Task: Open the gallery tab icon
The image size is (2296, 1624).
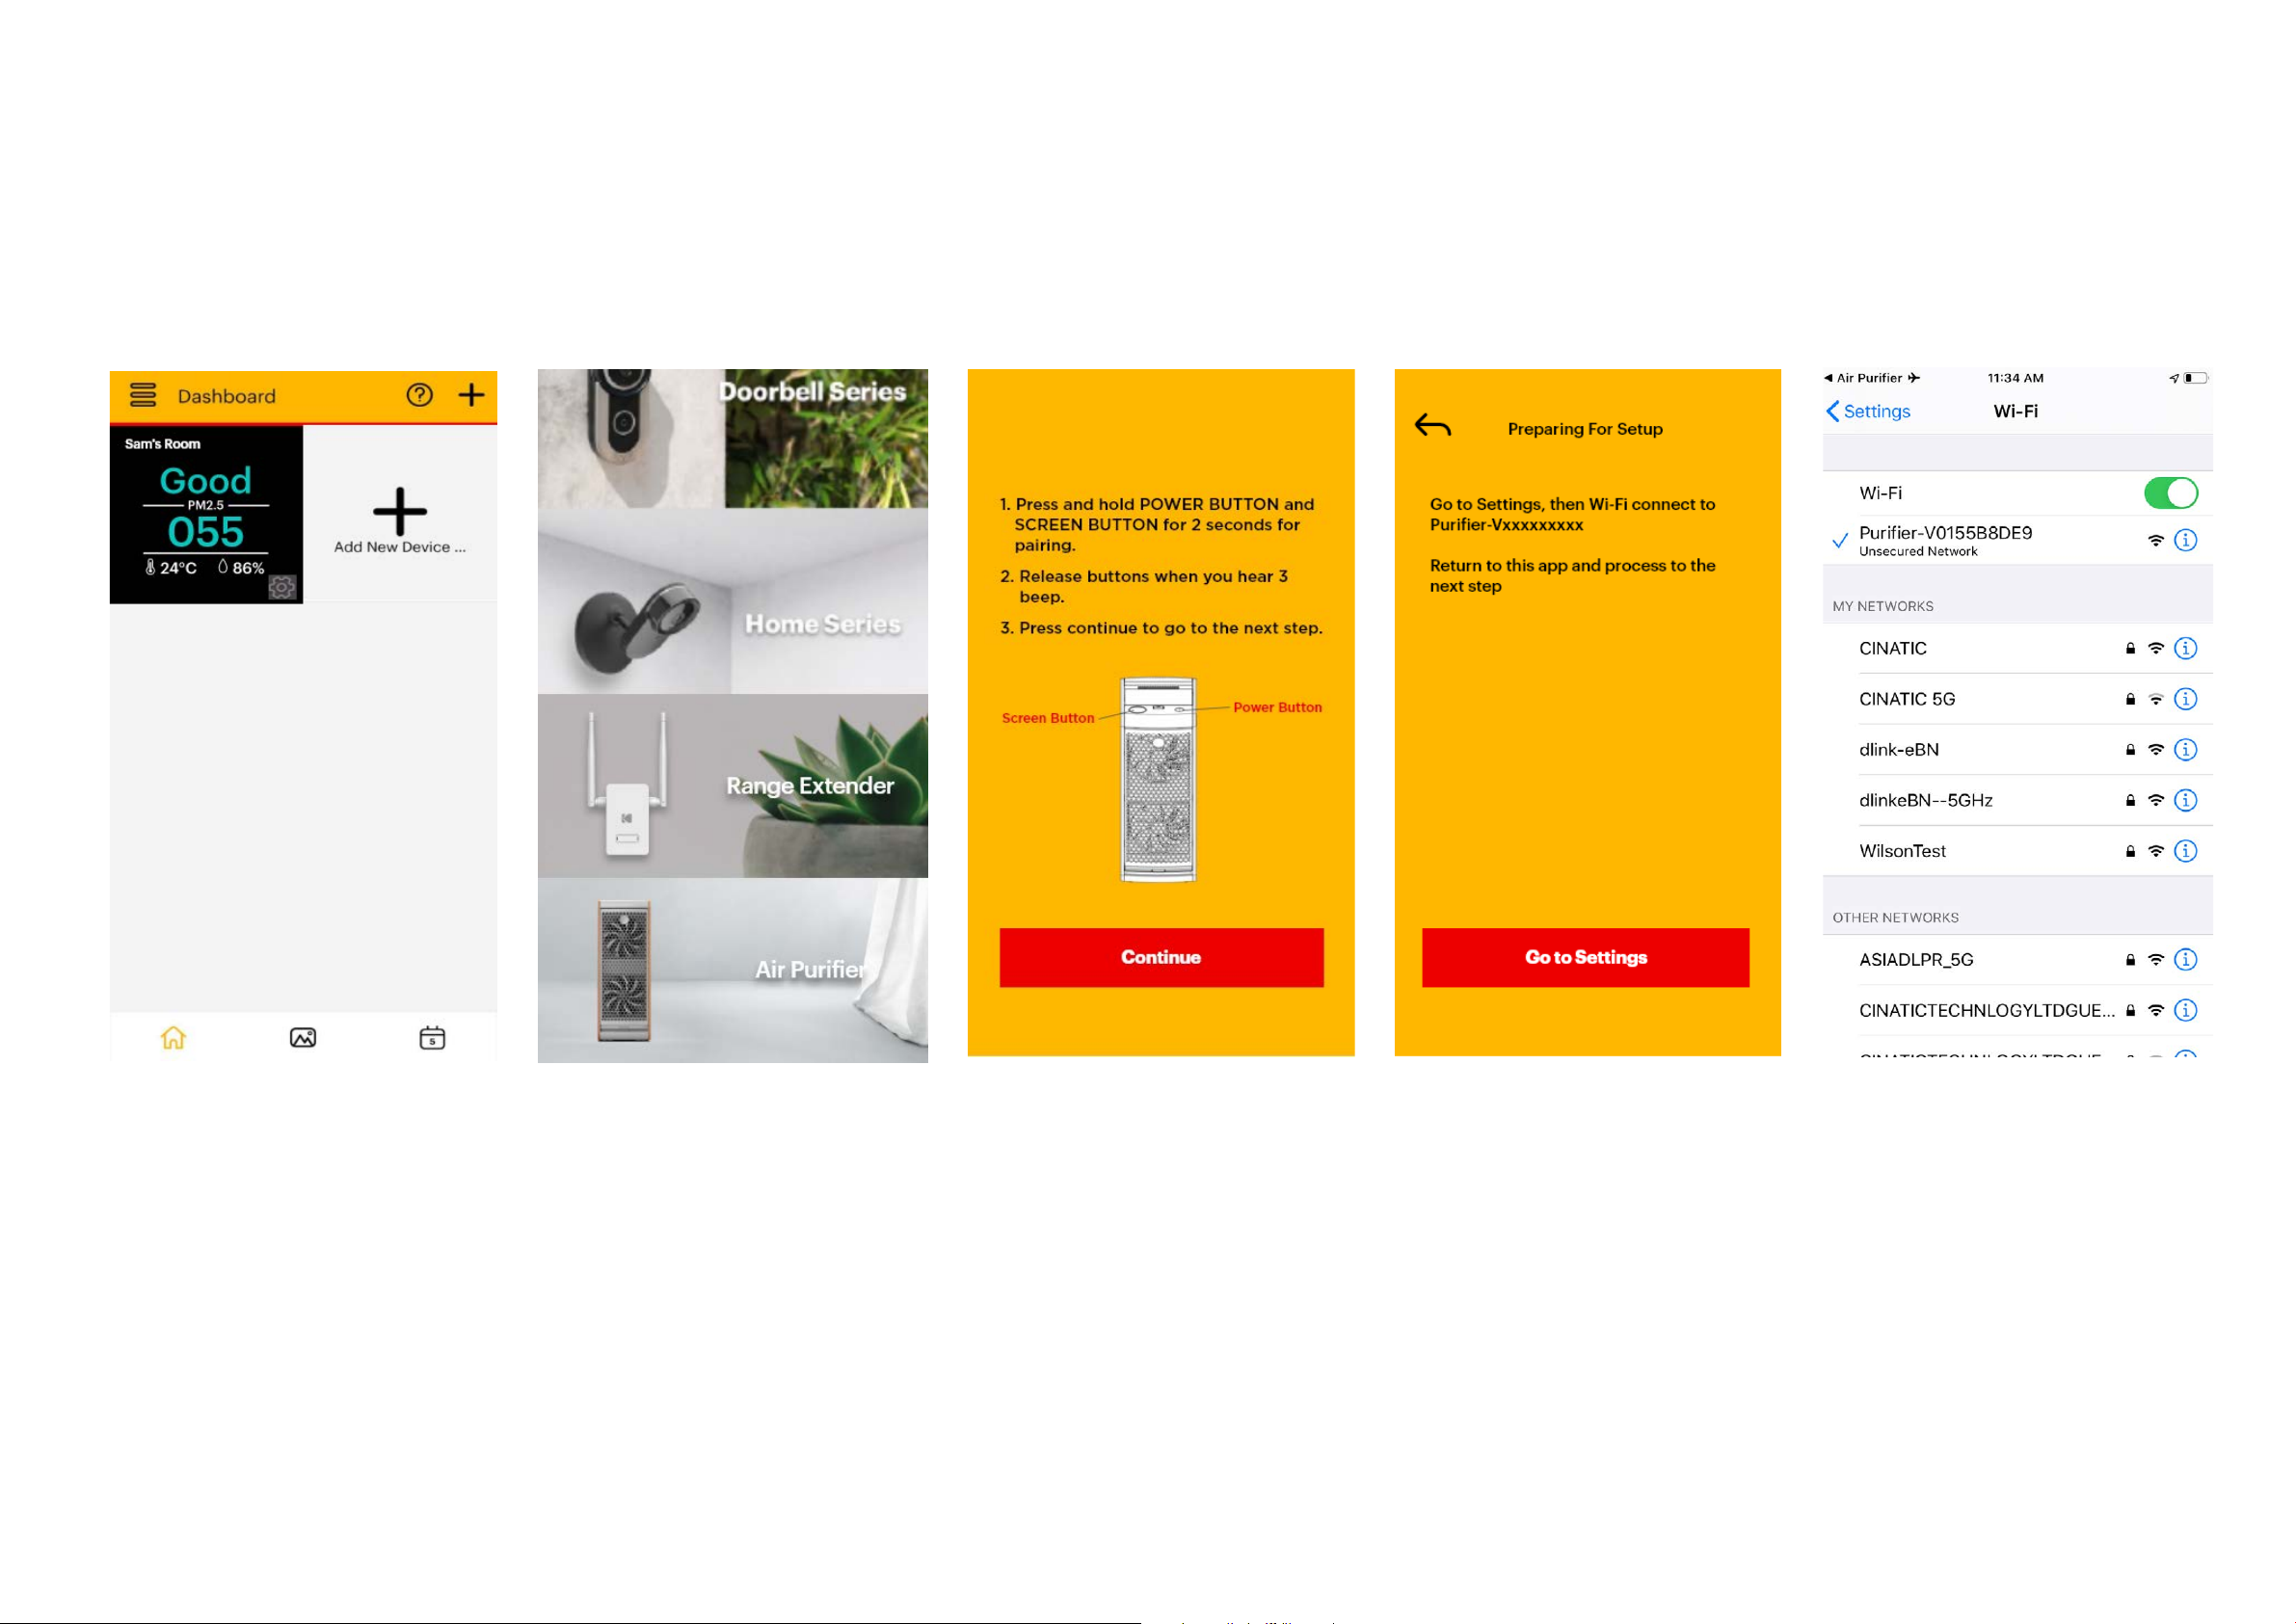Action: pyautogui.click(x=303, y=1038)
